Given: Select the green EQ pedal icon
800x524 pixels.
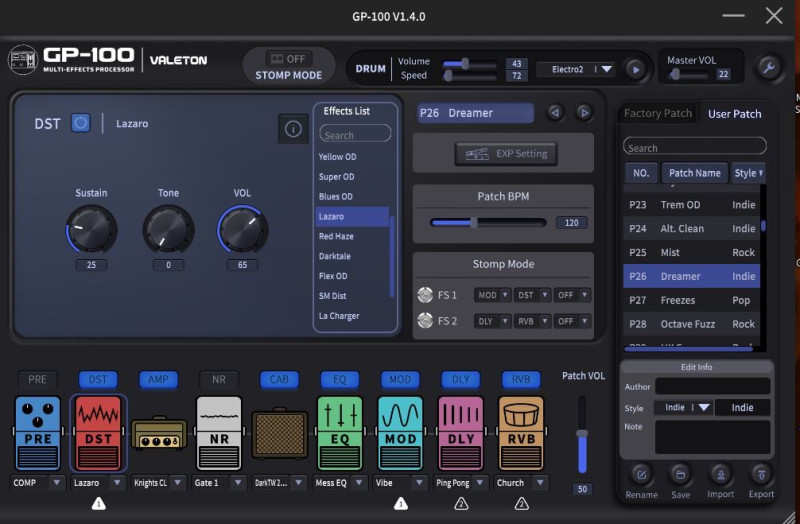Looking at the screenshot, I should [x=340, y=433].
